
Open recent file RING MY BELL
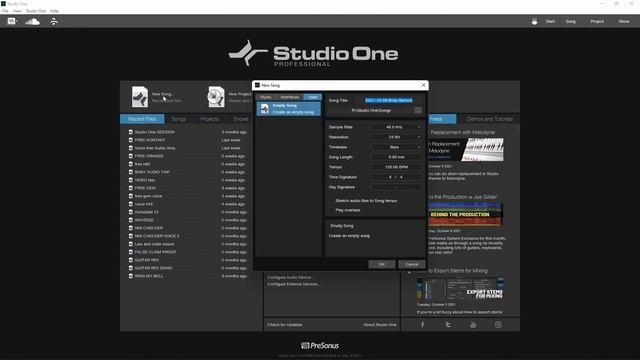coord(149,276)
